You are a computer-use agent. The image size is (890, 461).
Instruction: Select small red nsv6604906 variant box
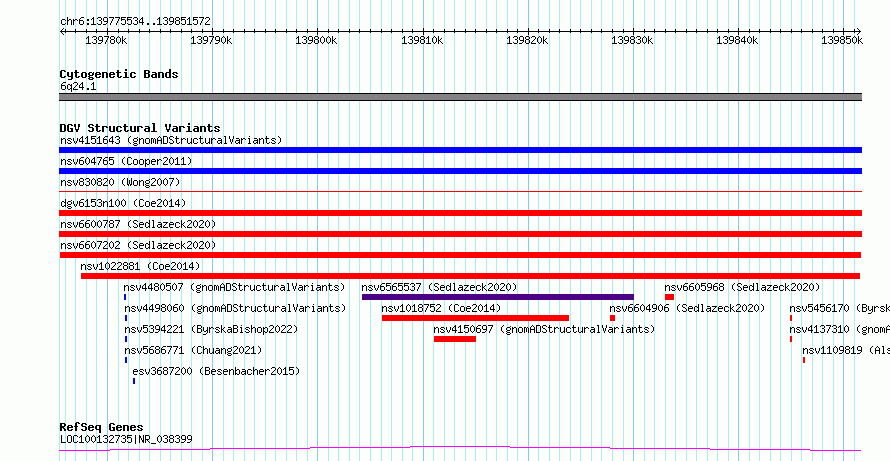612,318
